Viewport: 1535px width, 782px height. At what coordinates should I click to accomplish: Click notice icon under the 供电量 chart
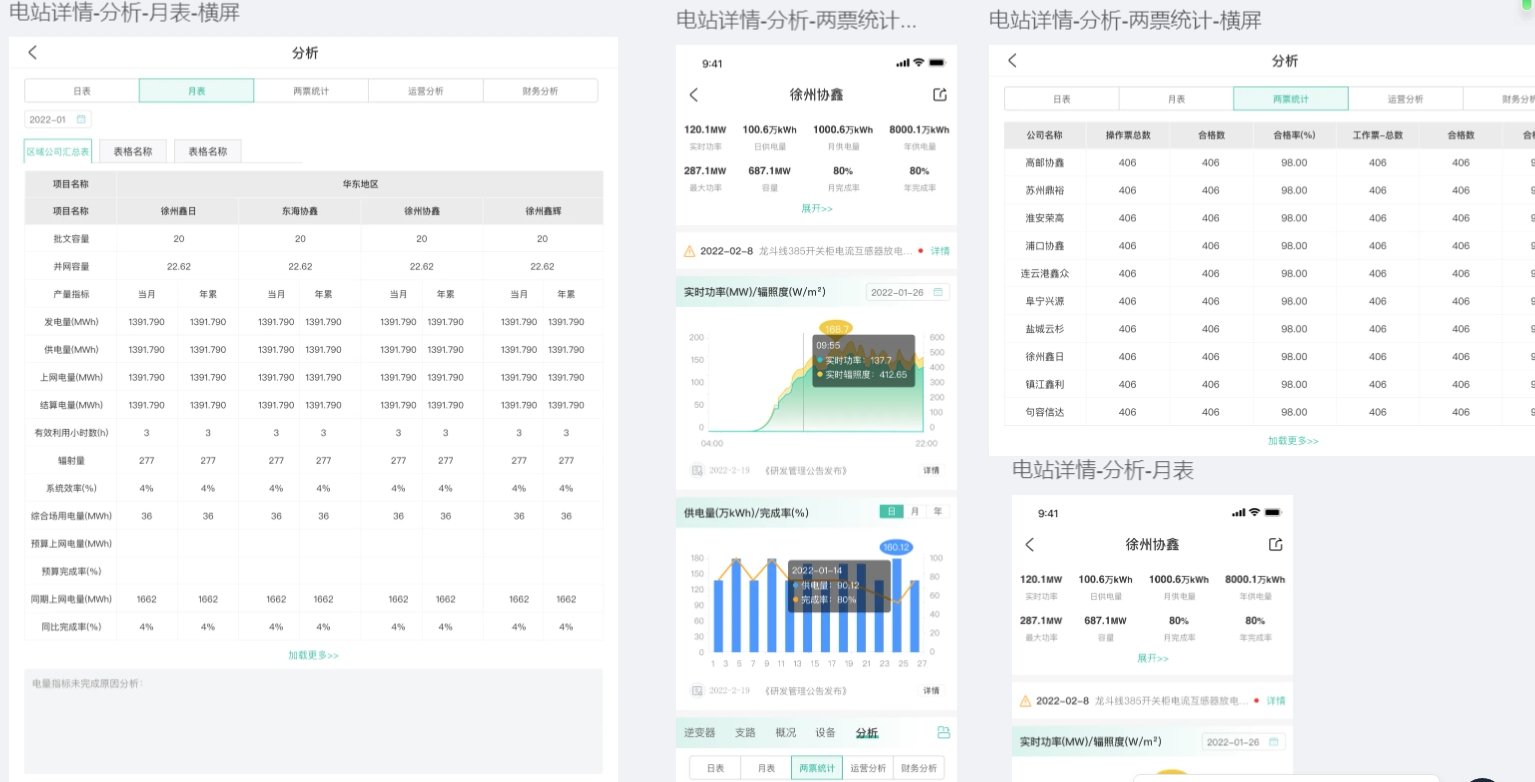tap(697, 691)
